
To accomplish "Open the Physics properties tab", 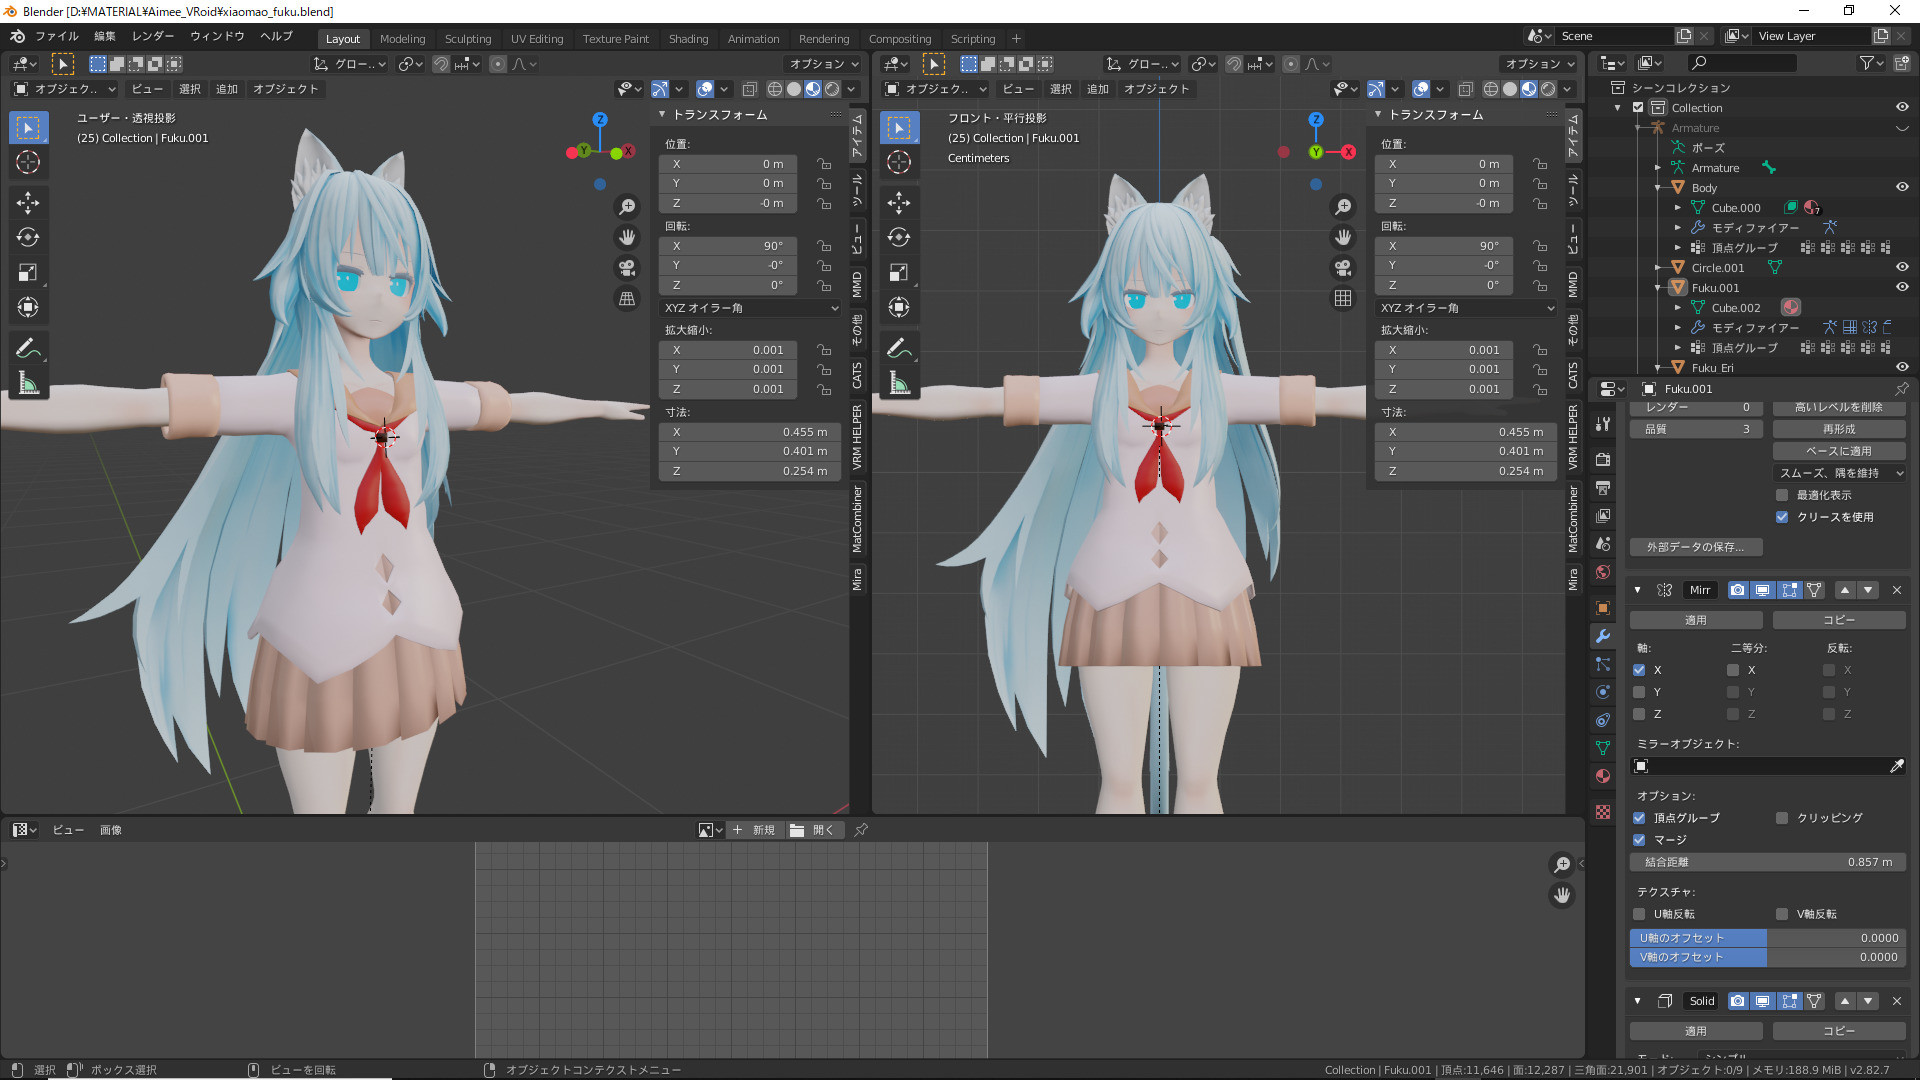I will click(x=1603, y=692).
